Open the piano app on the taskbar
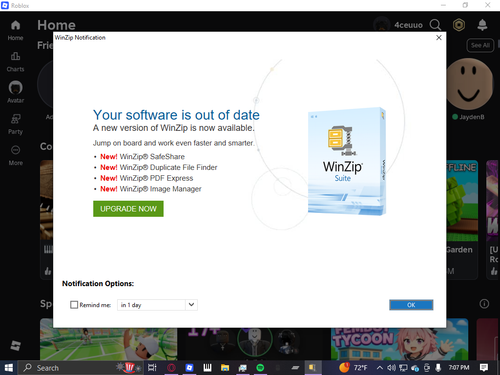The height and width of the screenshot is (375, 500). (x=207, y=368)
